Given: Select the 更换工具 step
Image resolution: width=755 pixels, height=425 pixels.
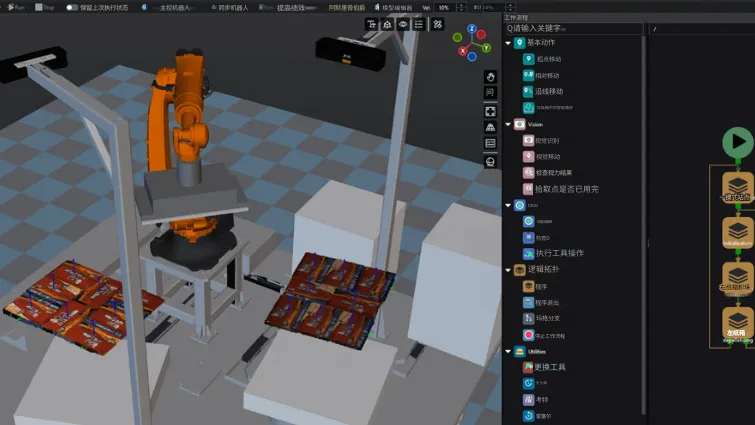Looking at the screenshot, I should 544,367.
